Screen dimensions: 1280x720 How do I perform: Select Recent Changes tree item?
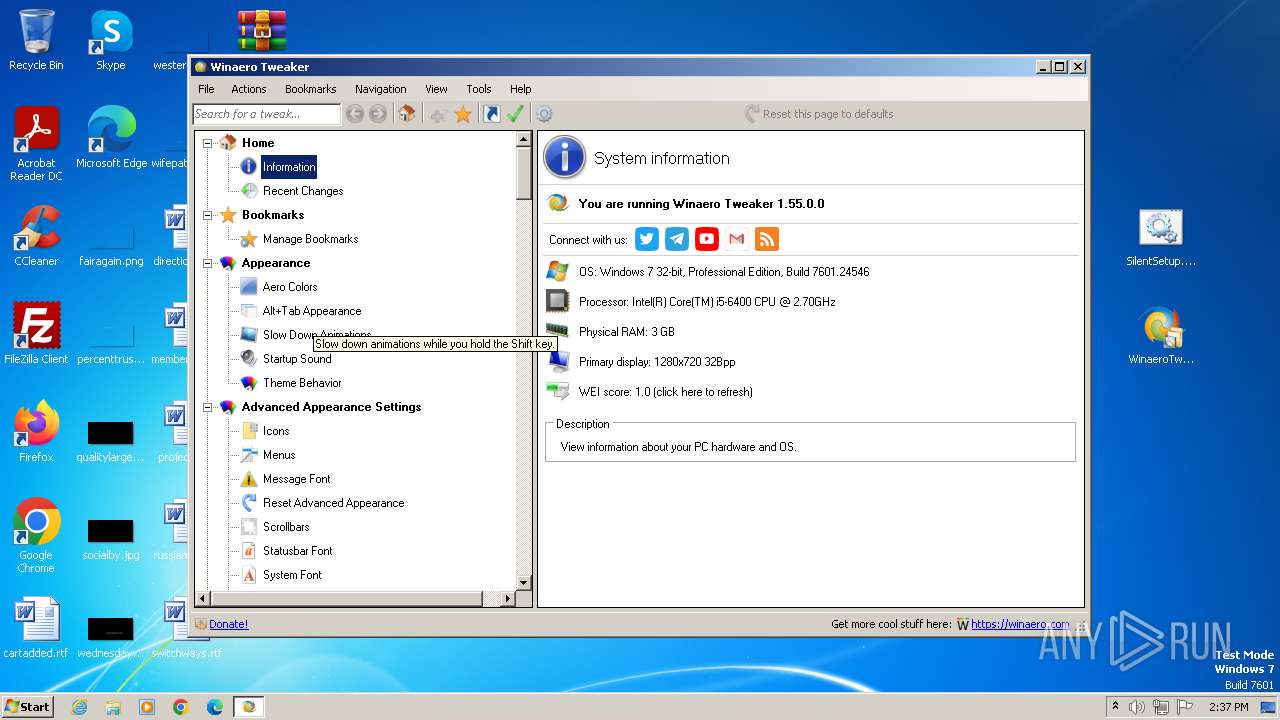click(303, 191)
